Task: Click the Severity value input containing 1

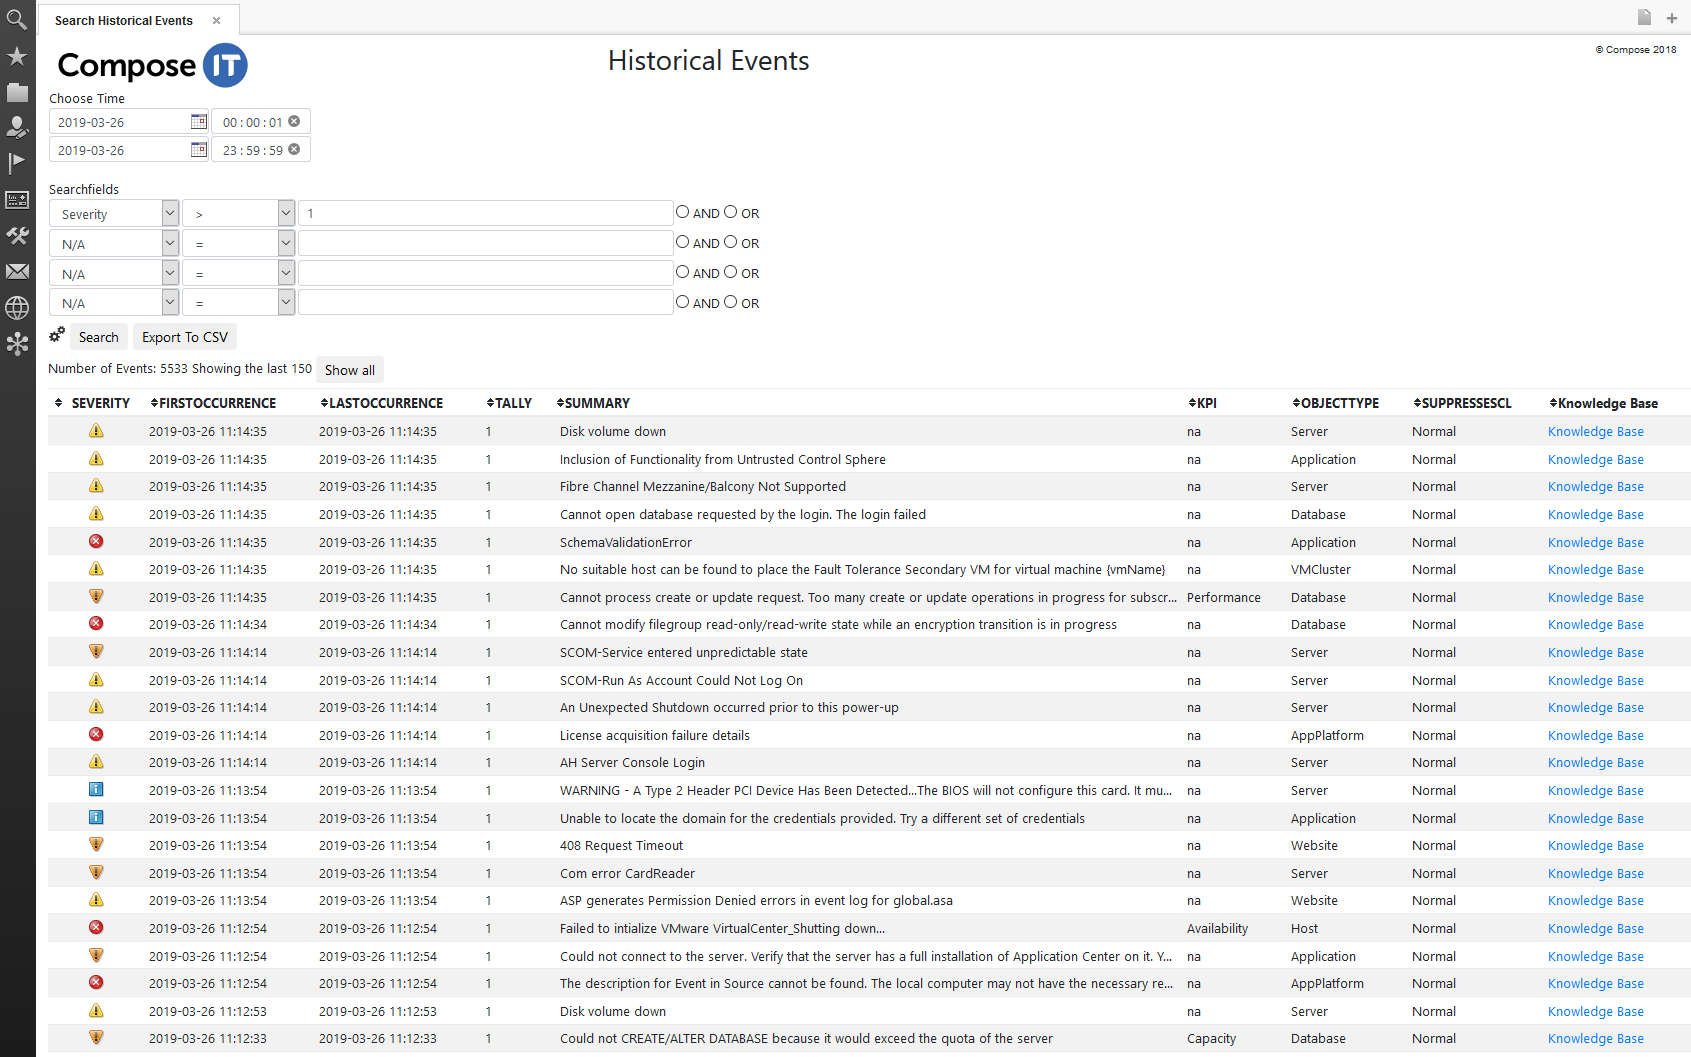Action: tap(486, 214)
